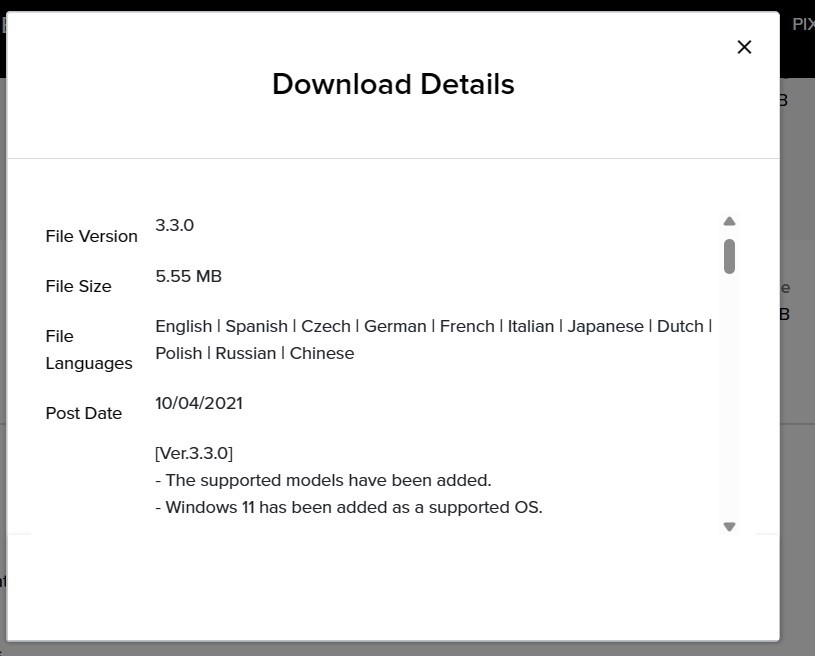Select the 3.3.0 version value
The height and width of the screenshot is (656, 815).
click(174, 225)
